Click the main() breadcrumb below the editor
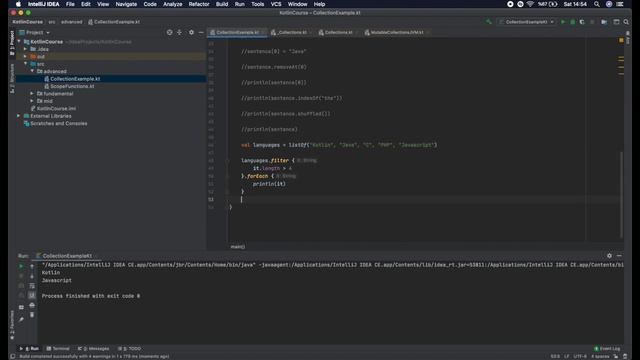The height and width of the screenshot is (360, 640). point(238,247)
